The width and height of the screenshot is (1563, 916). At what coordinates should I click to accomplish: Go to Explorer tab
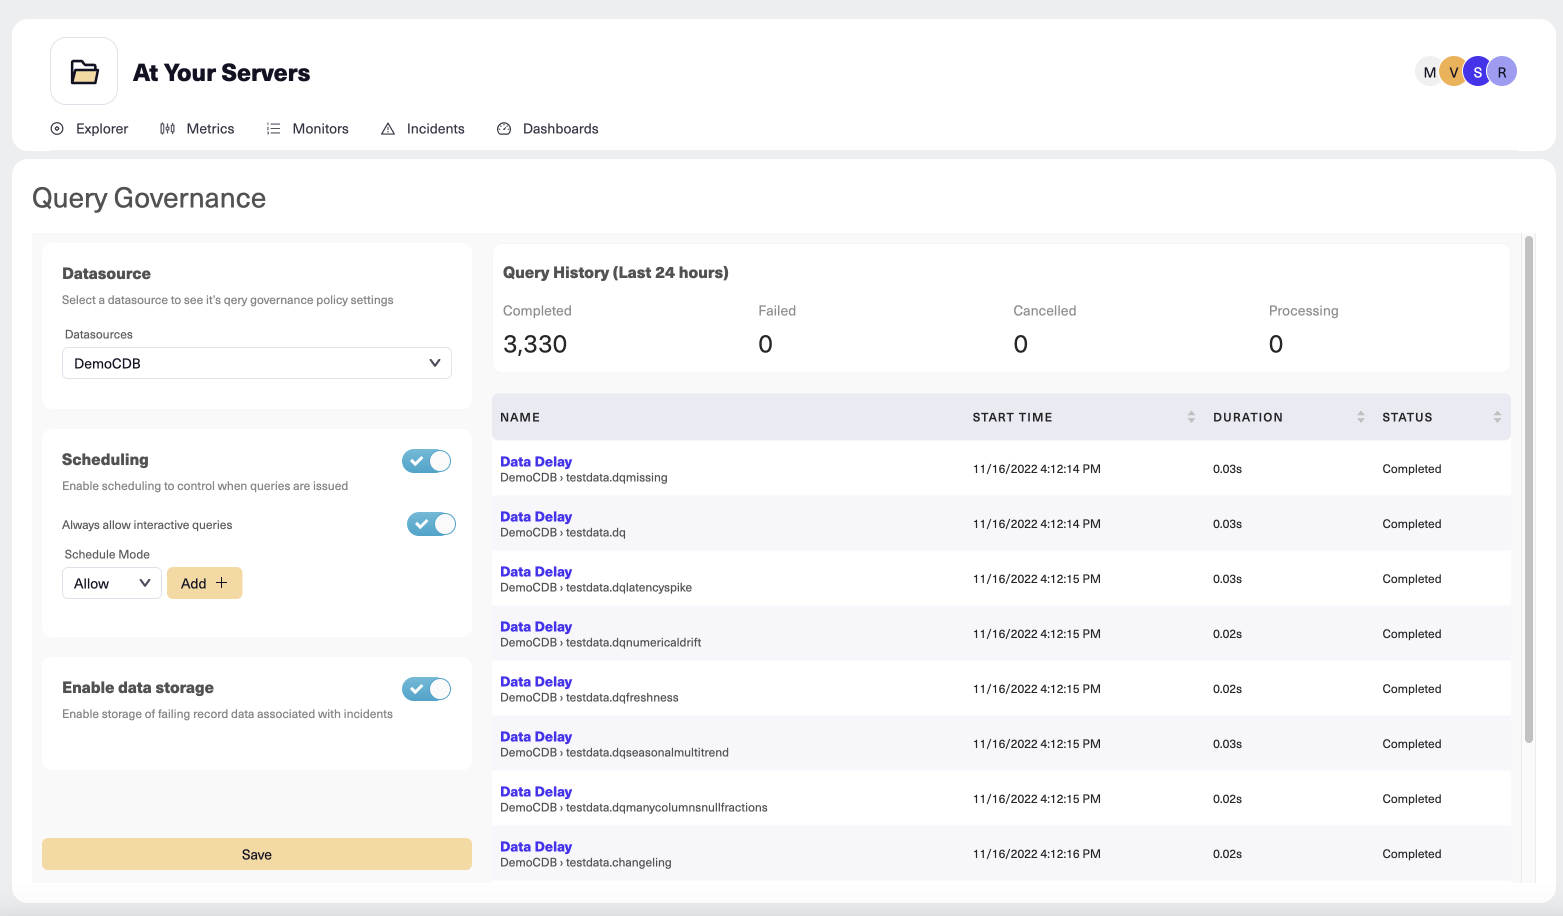coord(89,129)
